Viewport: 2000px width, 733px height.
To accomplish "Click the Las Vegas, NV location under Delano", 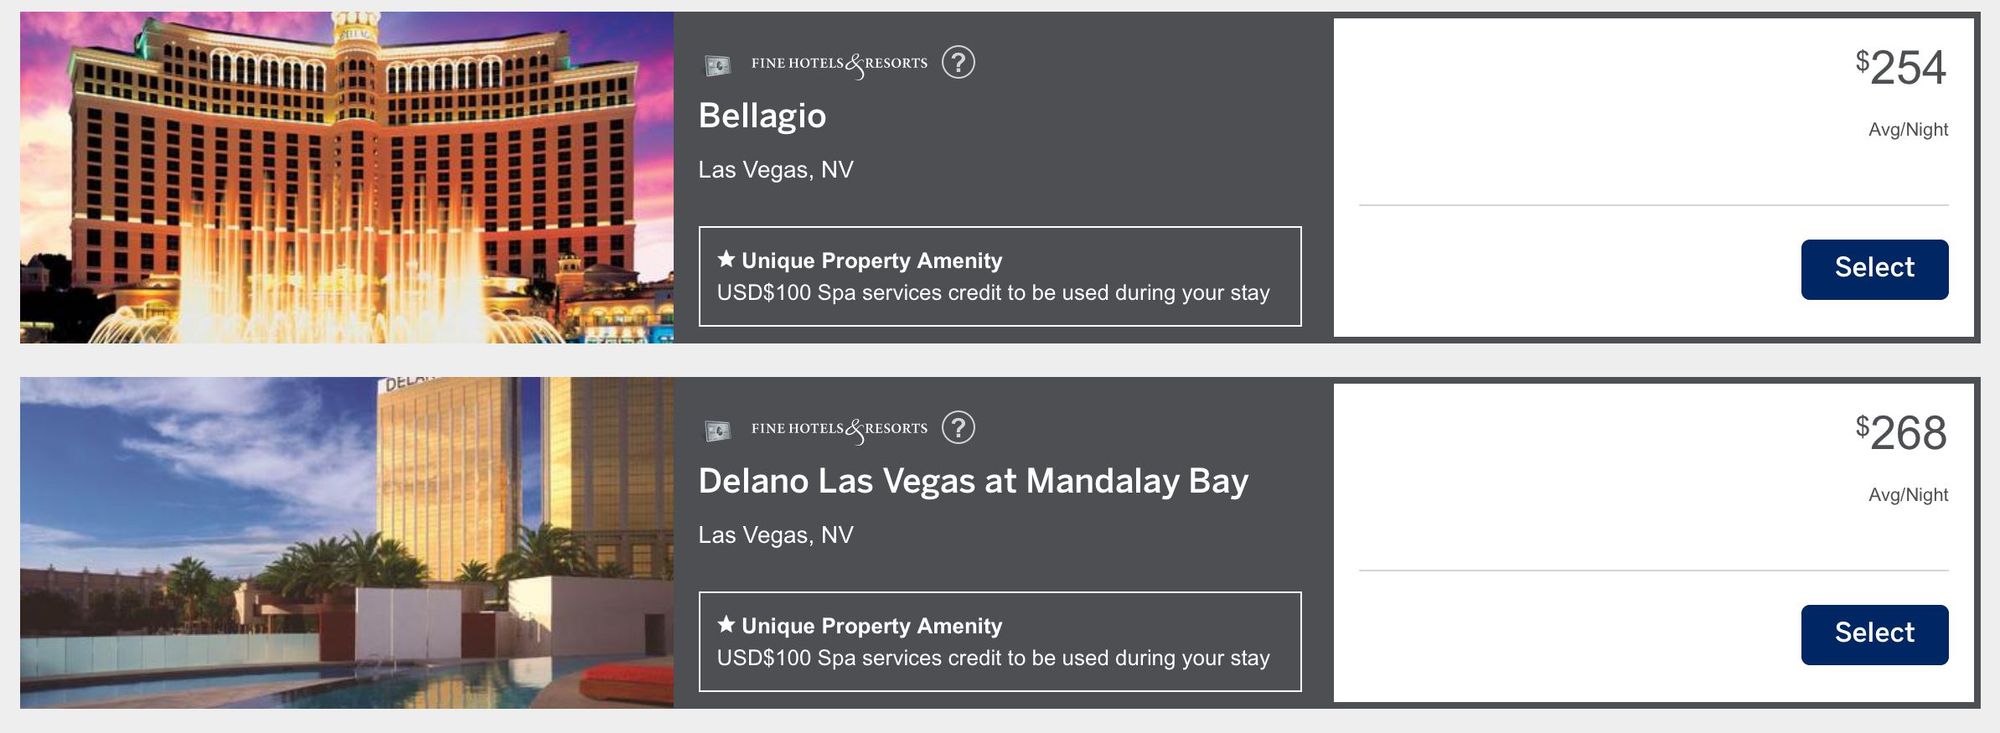I will pos(776,535).
